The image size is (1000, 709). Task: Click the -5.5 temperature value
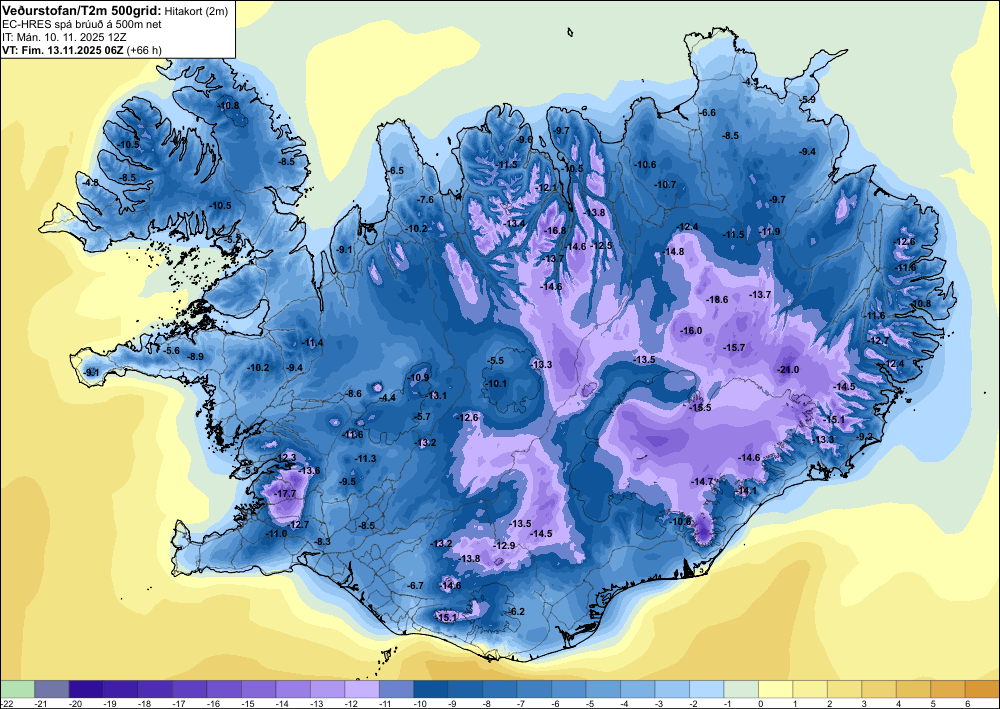coord(496,360)
